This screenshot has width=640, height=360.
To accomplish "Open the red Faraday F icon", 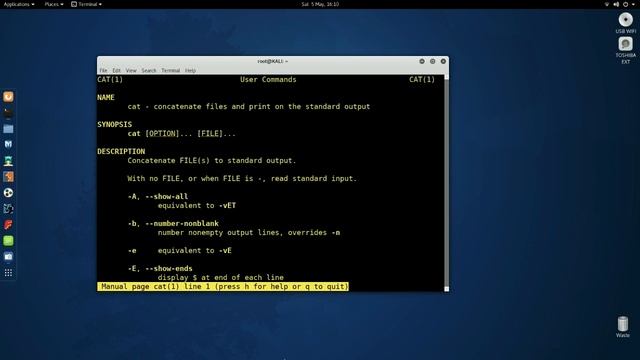I will click(x=8, y=224).
